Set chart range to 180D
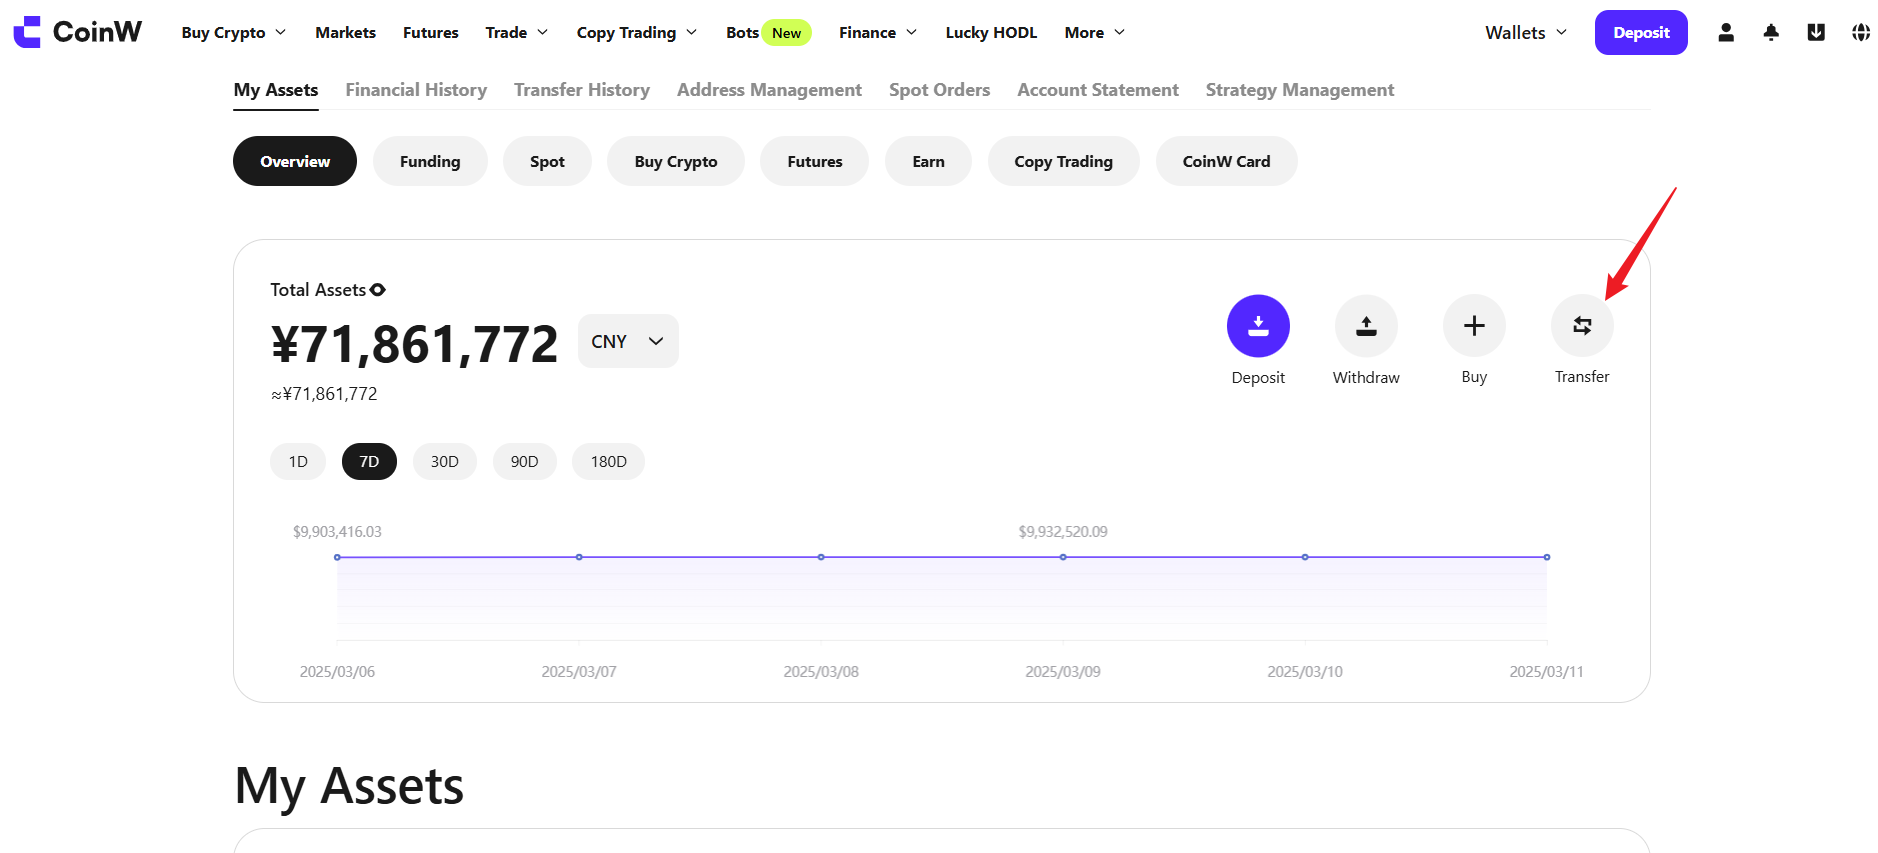The height and width of the screenshot is (853, 1878). [x=608, y=461]
